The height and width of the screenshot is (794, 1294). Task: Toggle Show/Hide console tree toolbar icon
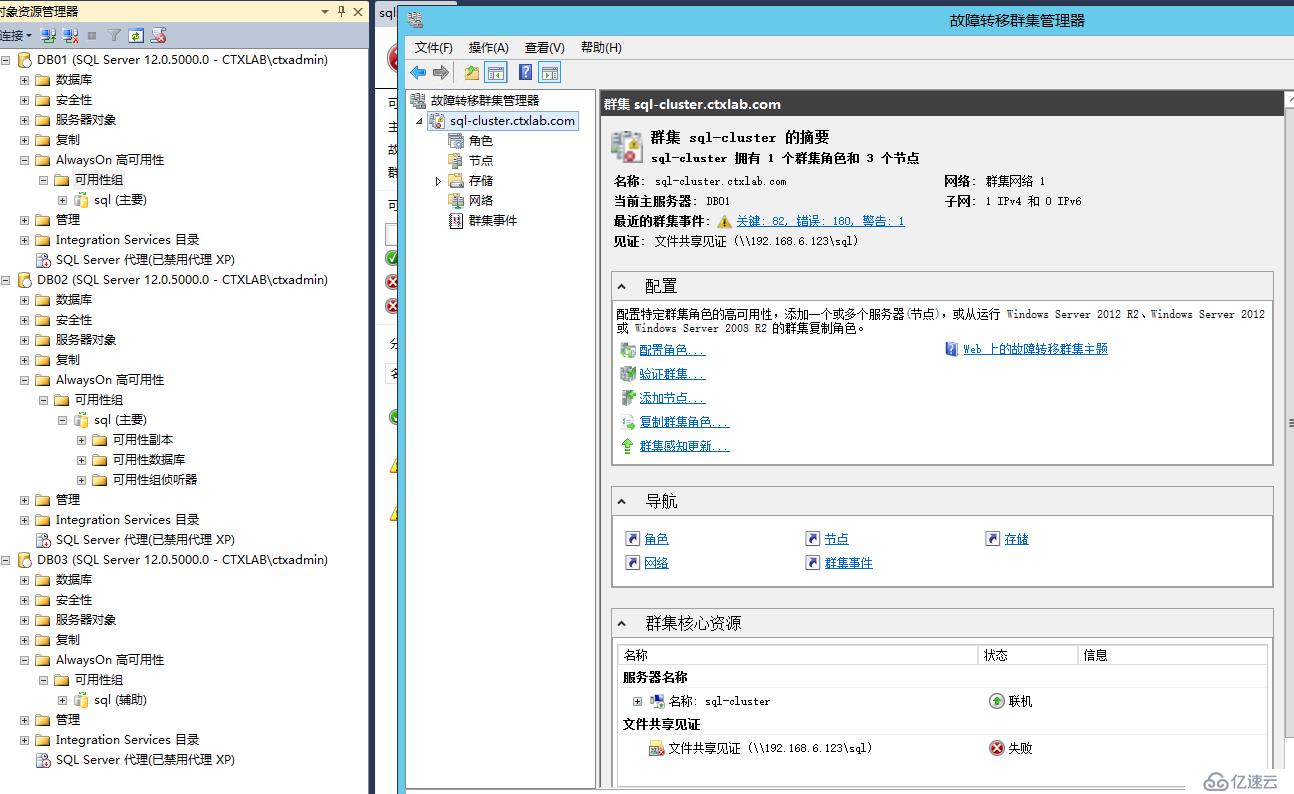click(496, 72)
